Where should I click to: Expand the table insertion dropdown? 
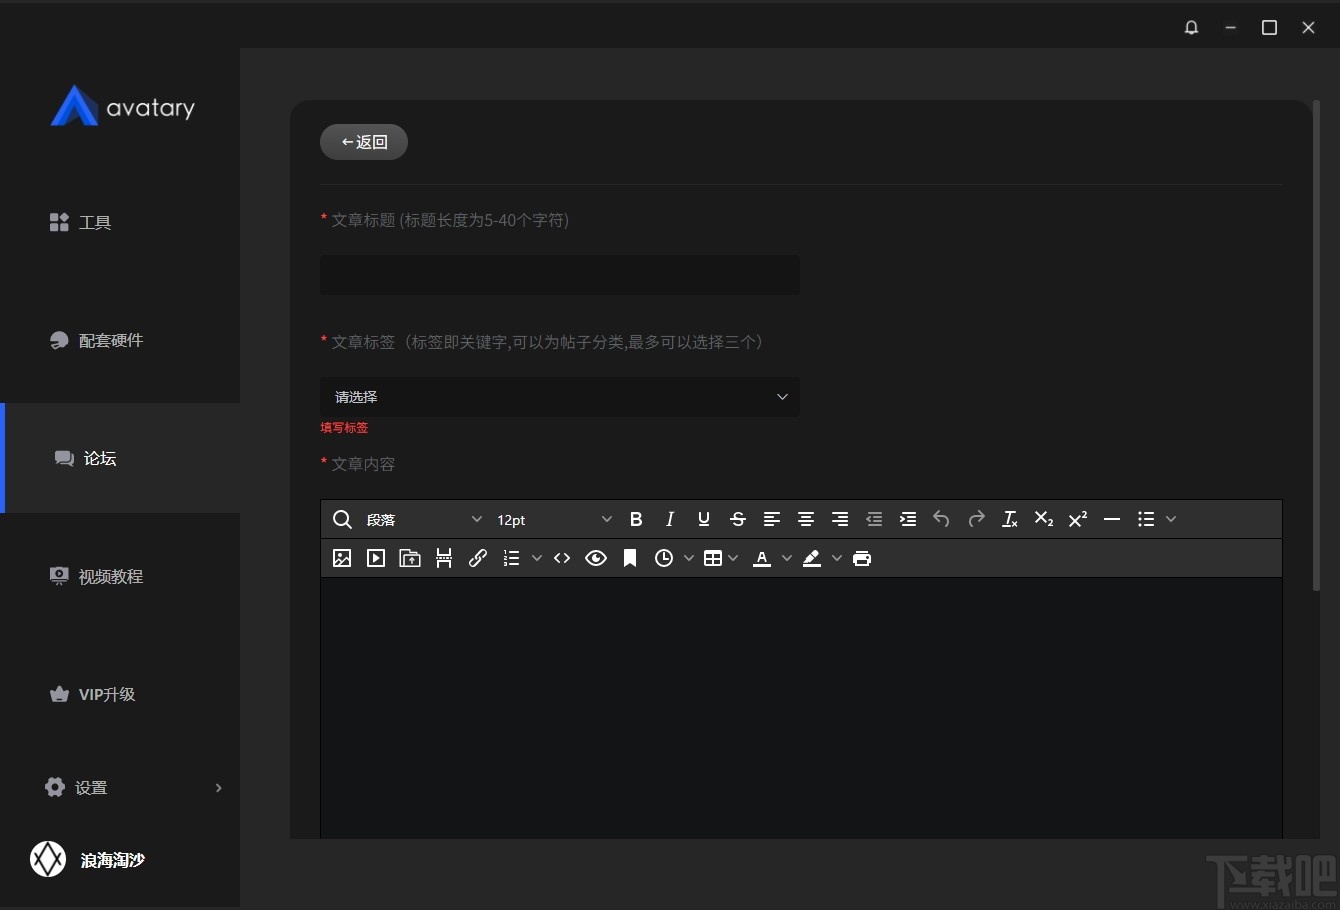pyautogui.click(x=735, y=558)
